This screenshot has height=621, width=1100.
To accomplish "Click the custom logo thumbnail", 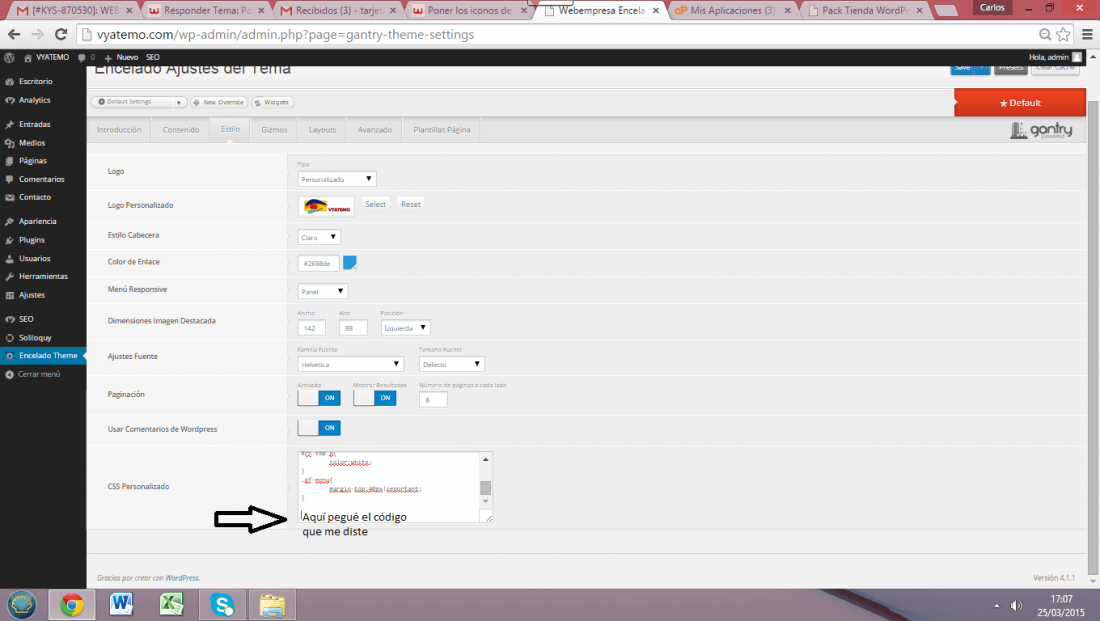I will tap(327, 206).
